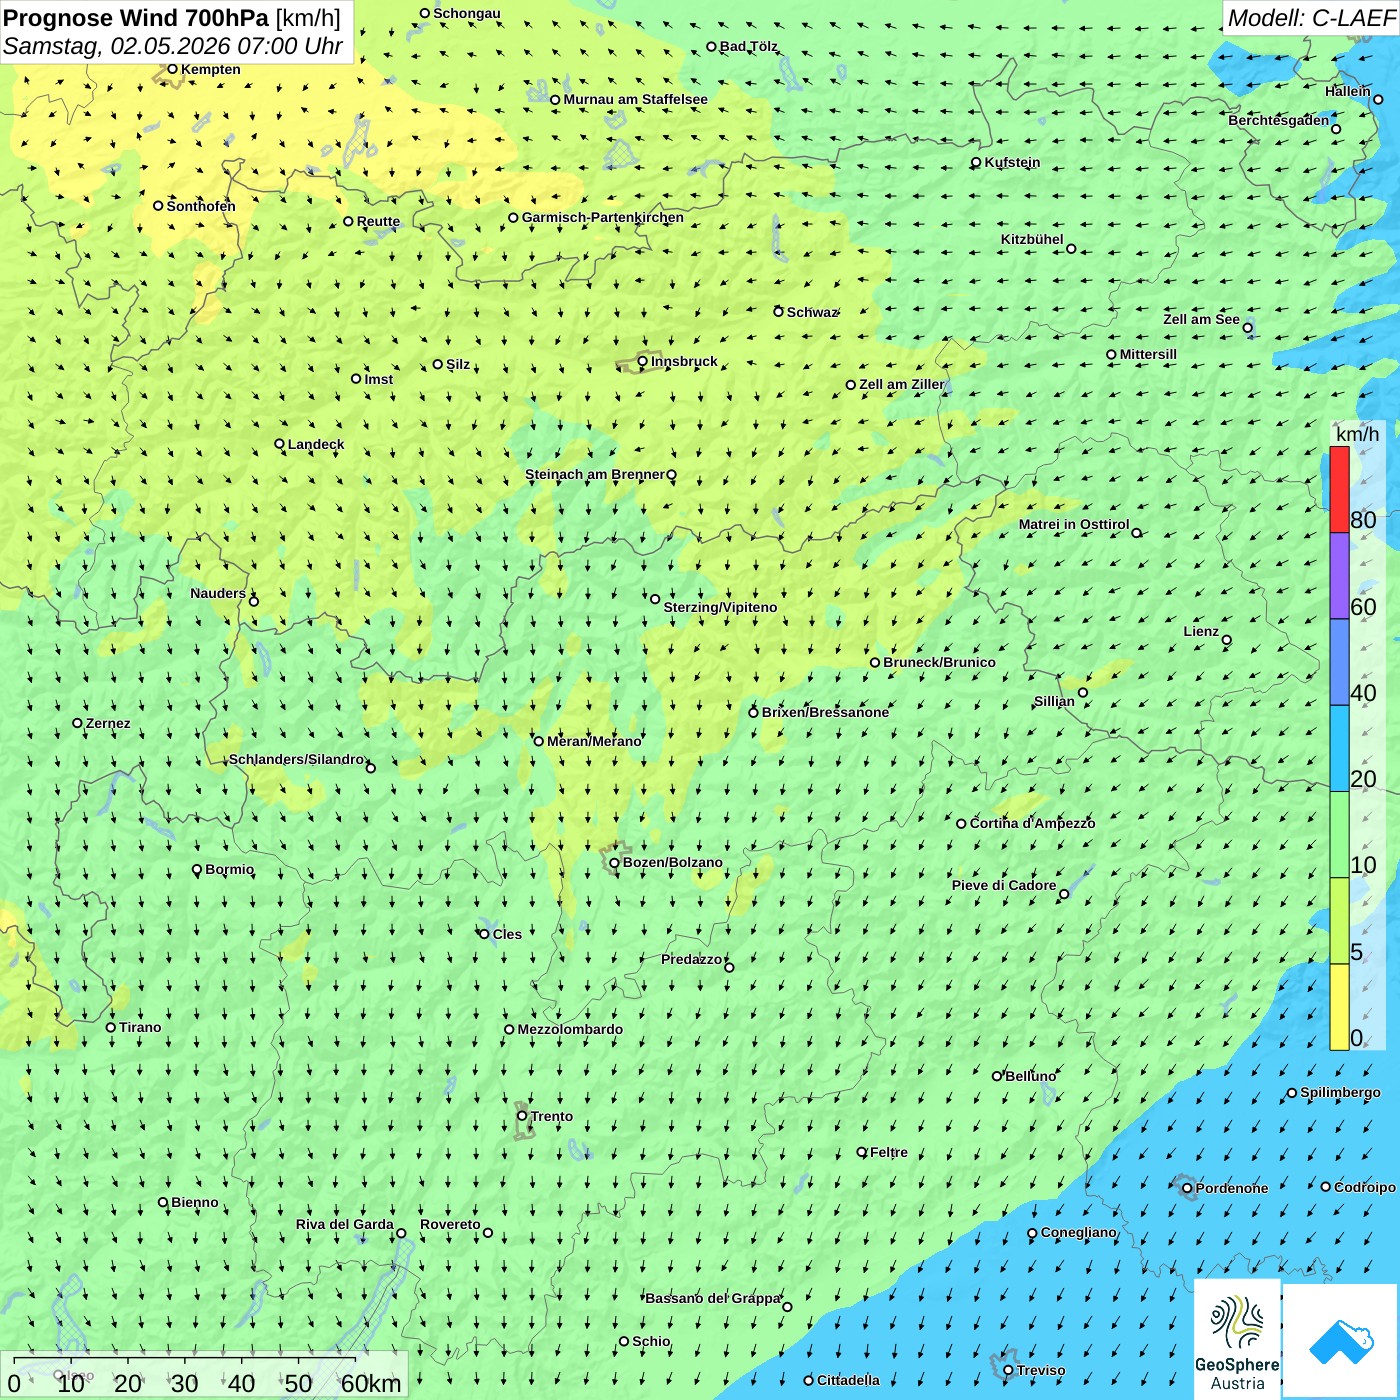Click the Pordenone city marker
The width and height of the screenshot is (1400, 1400).
point(1187,1188)
